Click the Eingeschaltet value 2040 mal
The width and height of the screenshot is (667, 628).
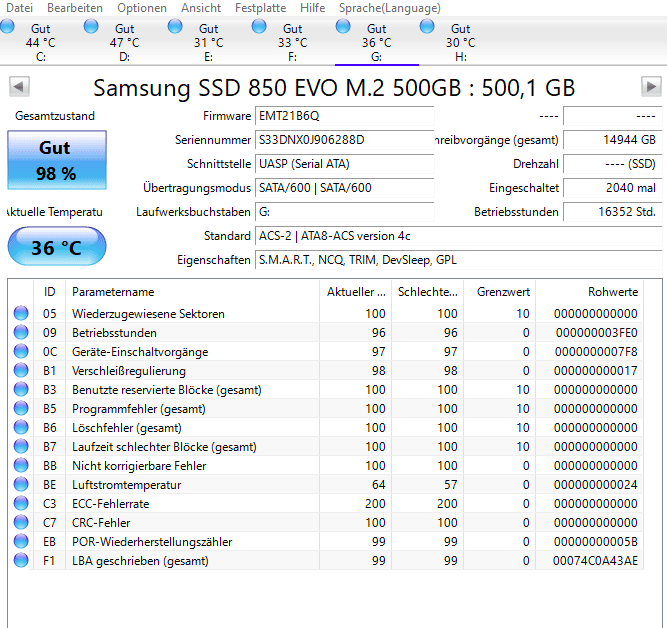point(613,188)
